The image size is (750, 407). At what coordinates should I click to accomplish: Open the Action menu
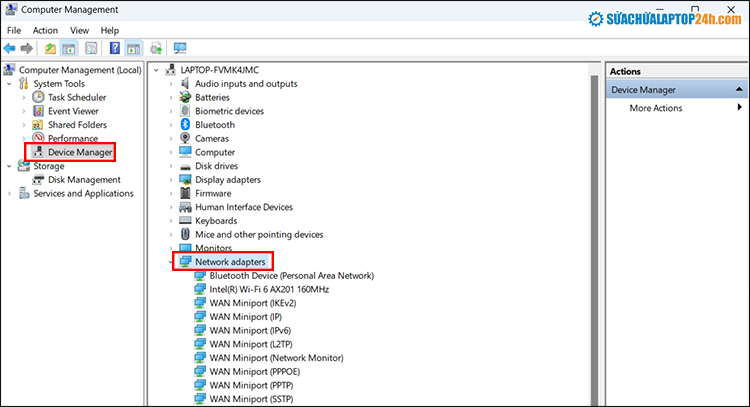[x=45, y=30]
